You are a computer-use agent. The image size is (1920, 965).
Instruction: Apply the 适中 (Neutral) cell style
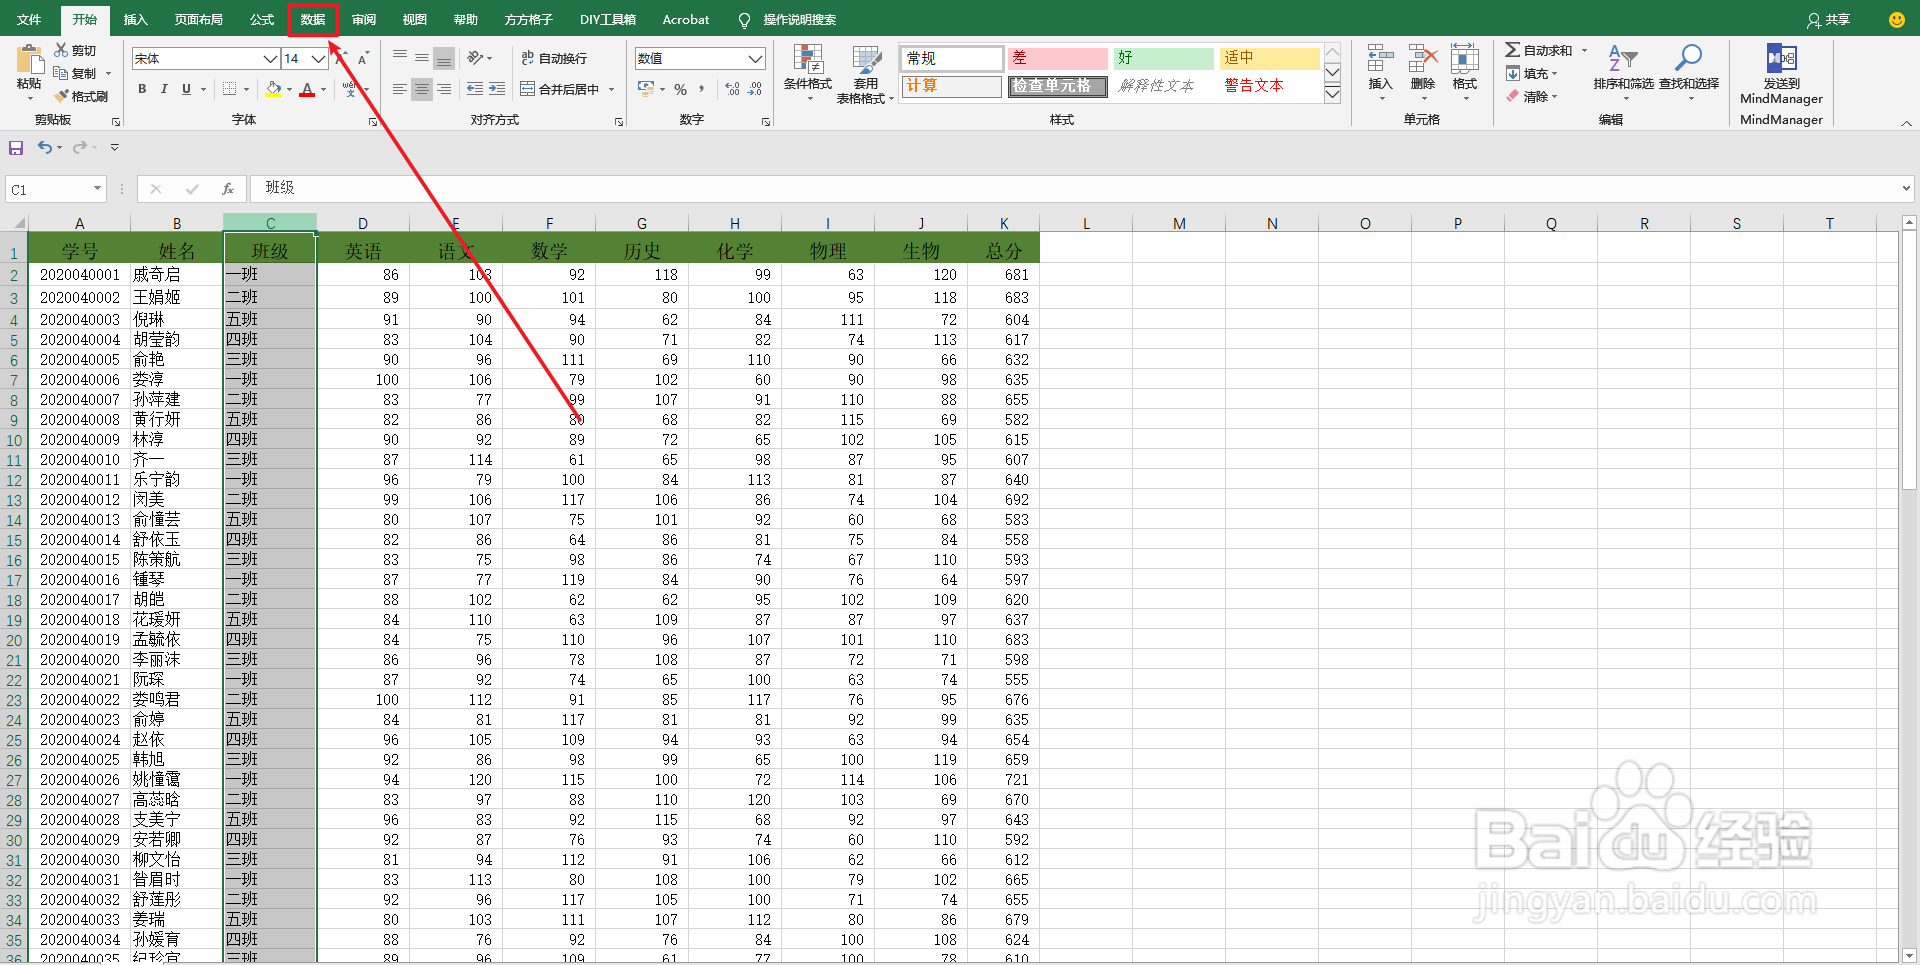[x=1270, y=58]
